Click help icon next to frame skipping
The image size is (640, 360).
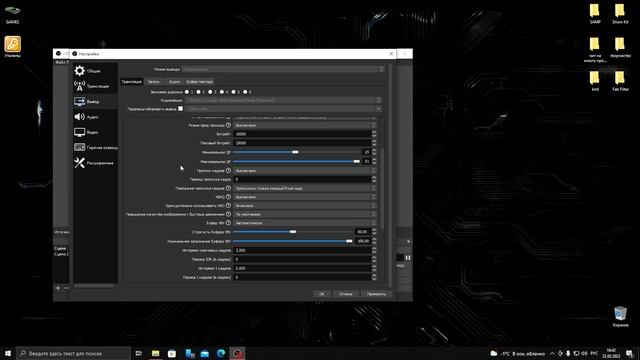coord(228,171)
